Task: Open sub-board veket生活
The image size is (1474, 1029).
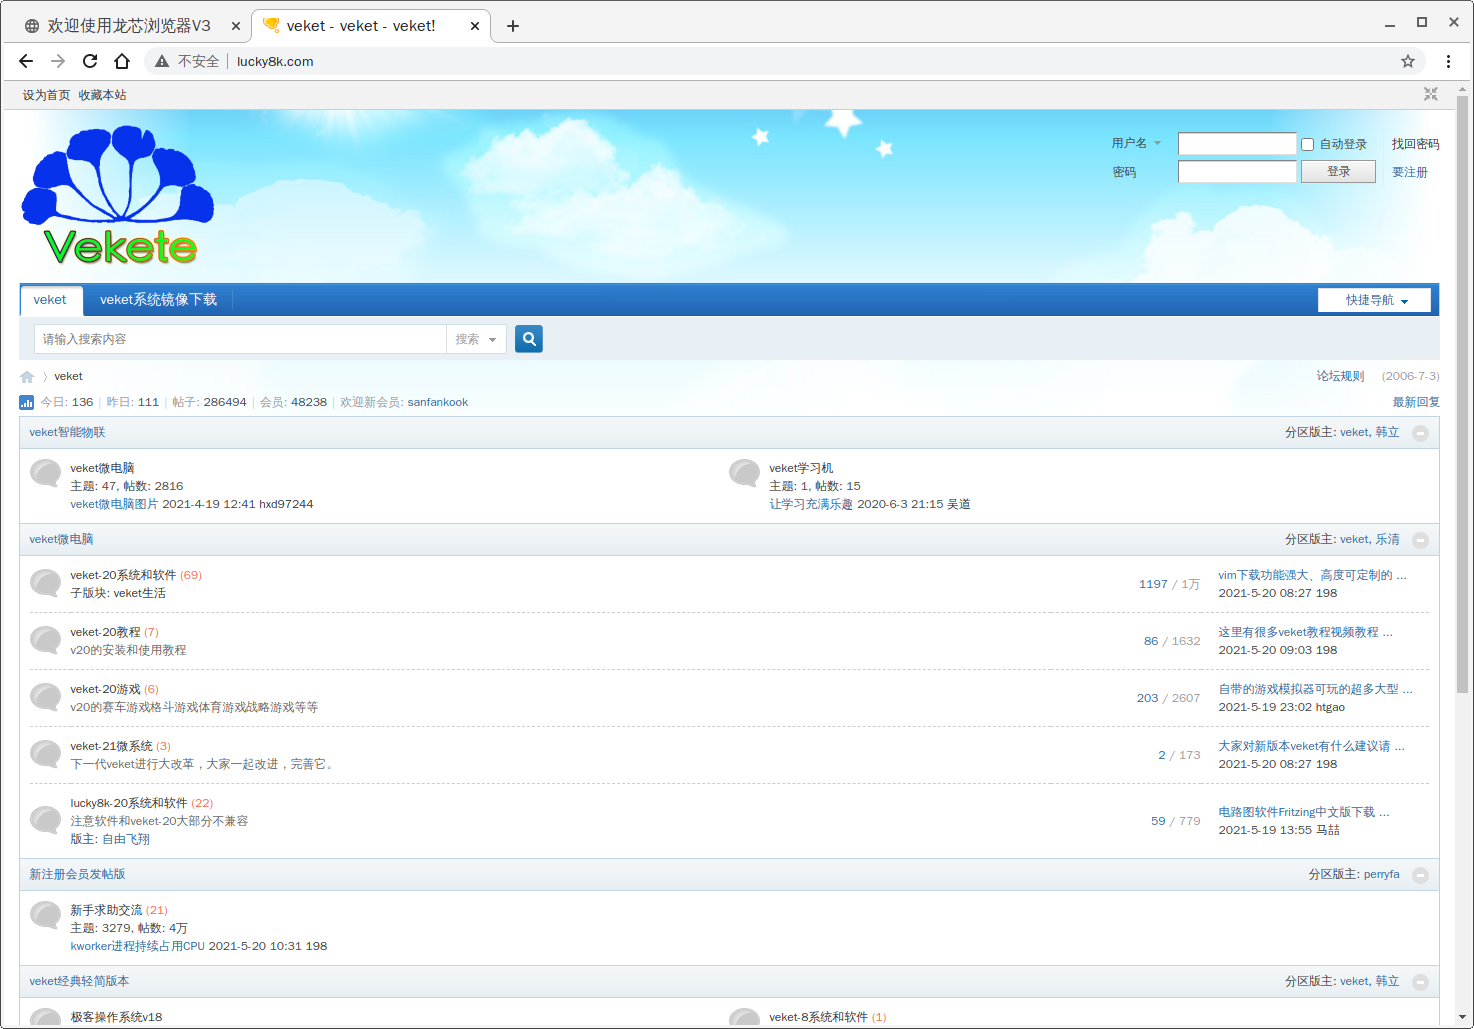Action: pos(139,593)
